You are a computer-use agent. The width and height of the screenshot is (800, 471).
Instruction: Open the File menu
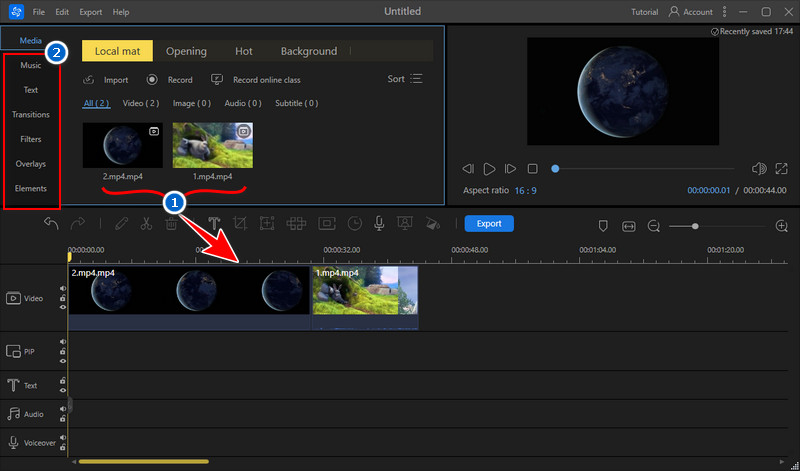point(39,12)
